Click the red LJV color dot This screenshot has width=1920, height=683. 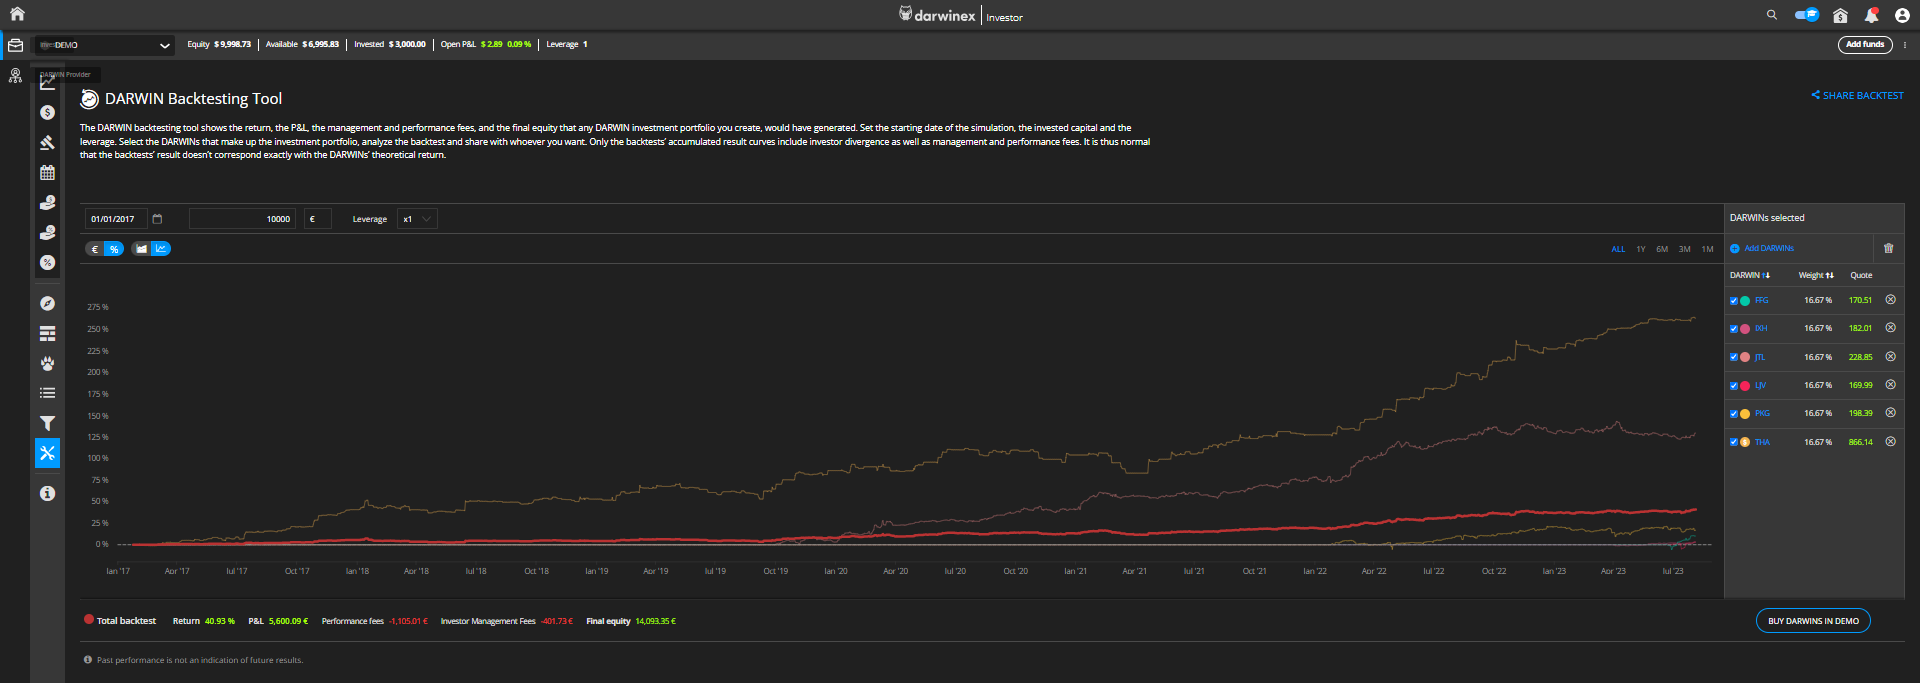click(1745, 386)
